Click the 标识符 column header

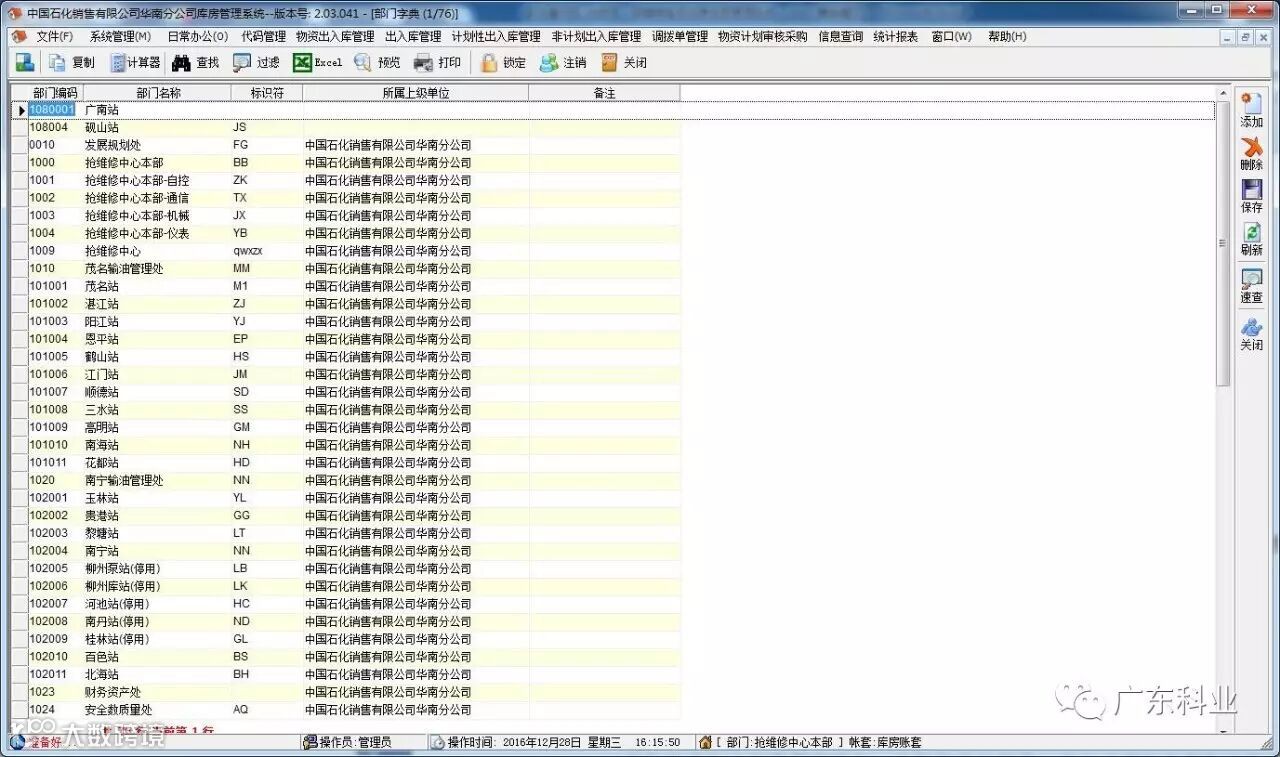(267, 93)
